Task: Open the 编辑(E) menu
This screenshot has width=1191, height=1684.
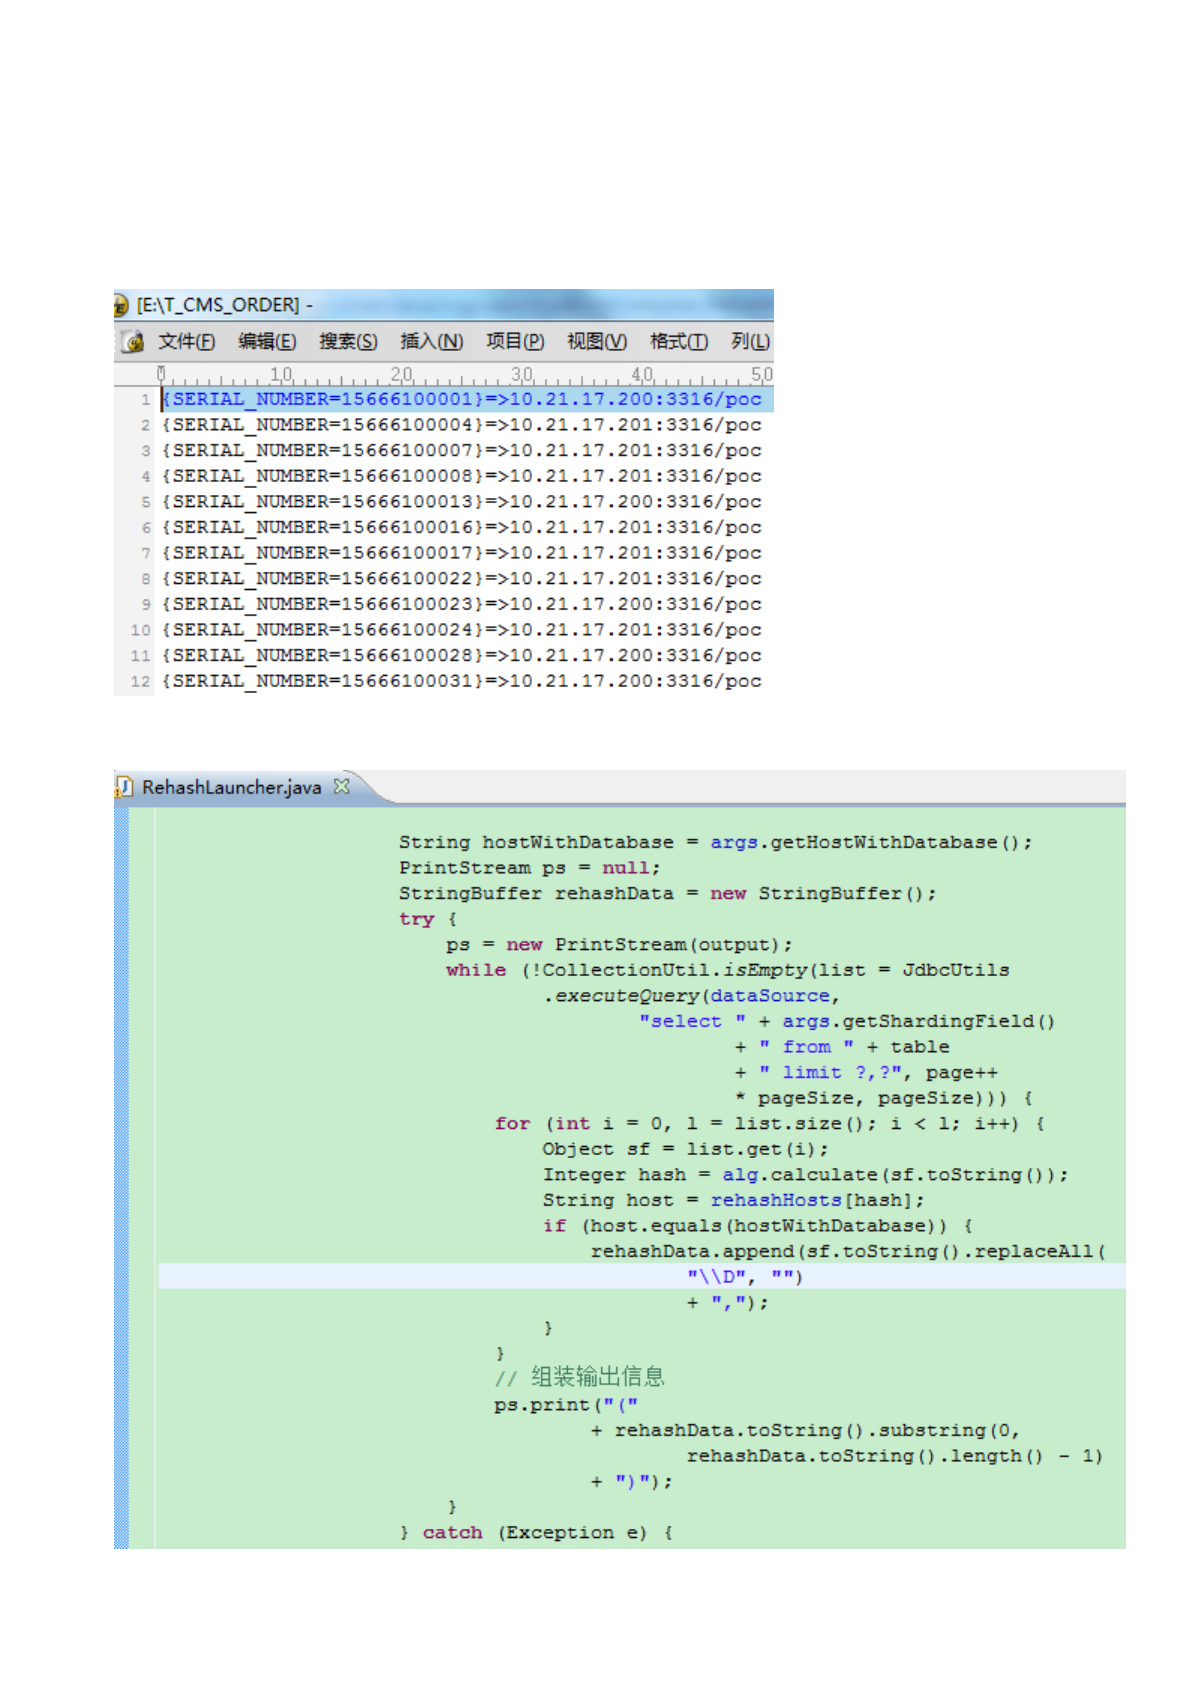Action: click(267, 342)
